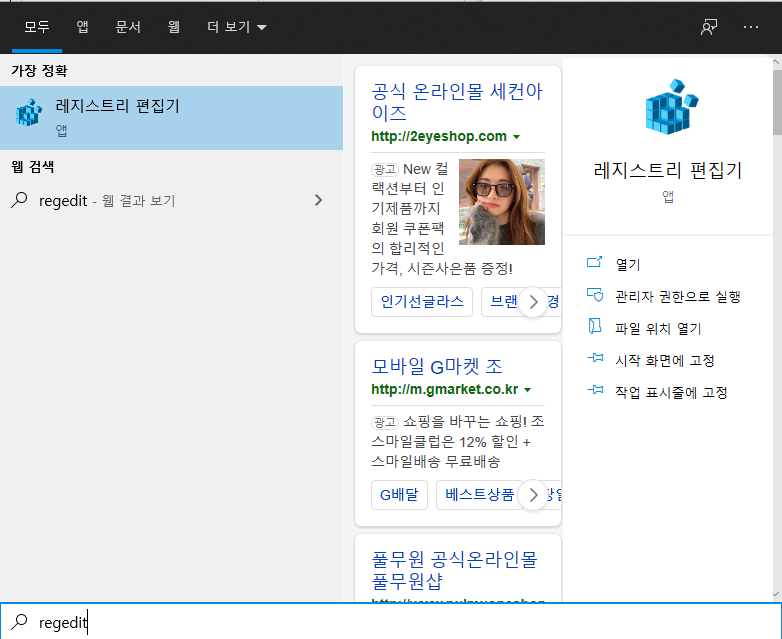This screenshot has height=639, width=782.
Task: Click the registry editor cube icon in results list
Action: [x=28, y=113]
